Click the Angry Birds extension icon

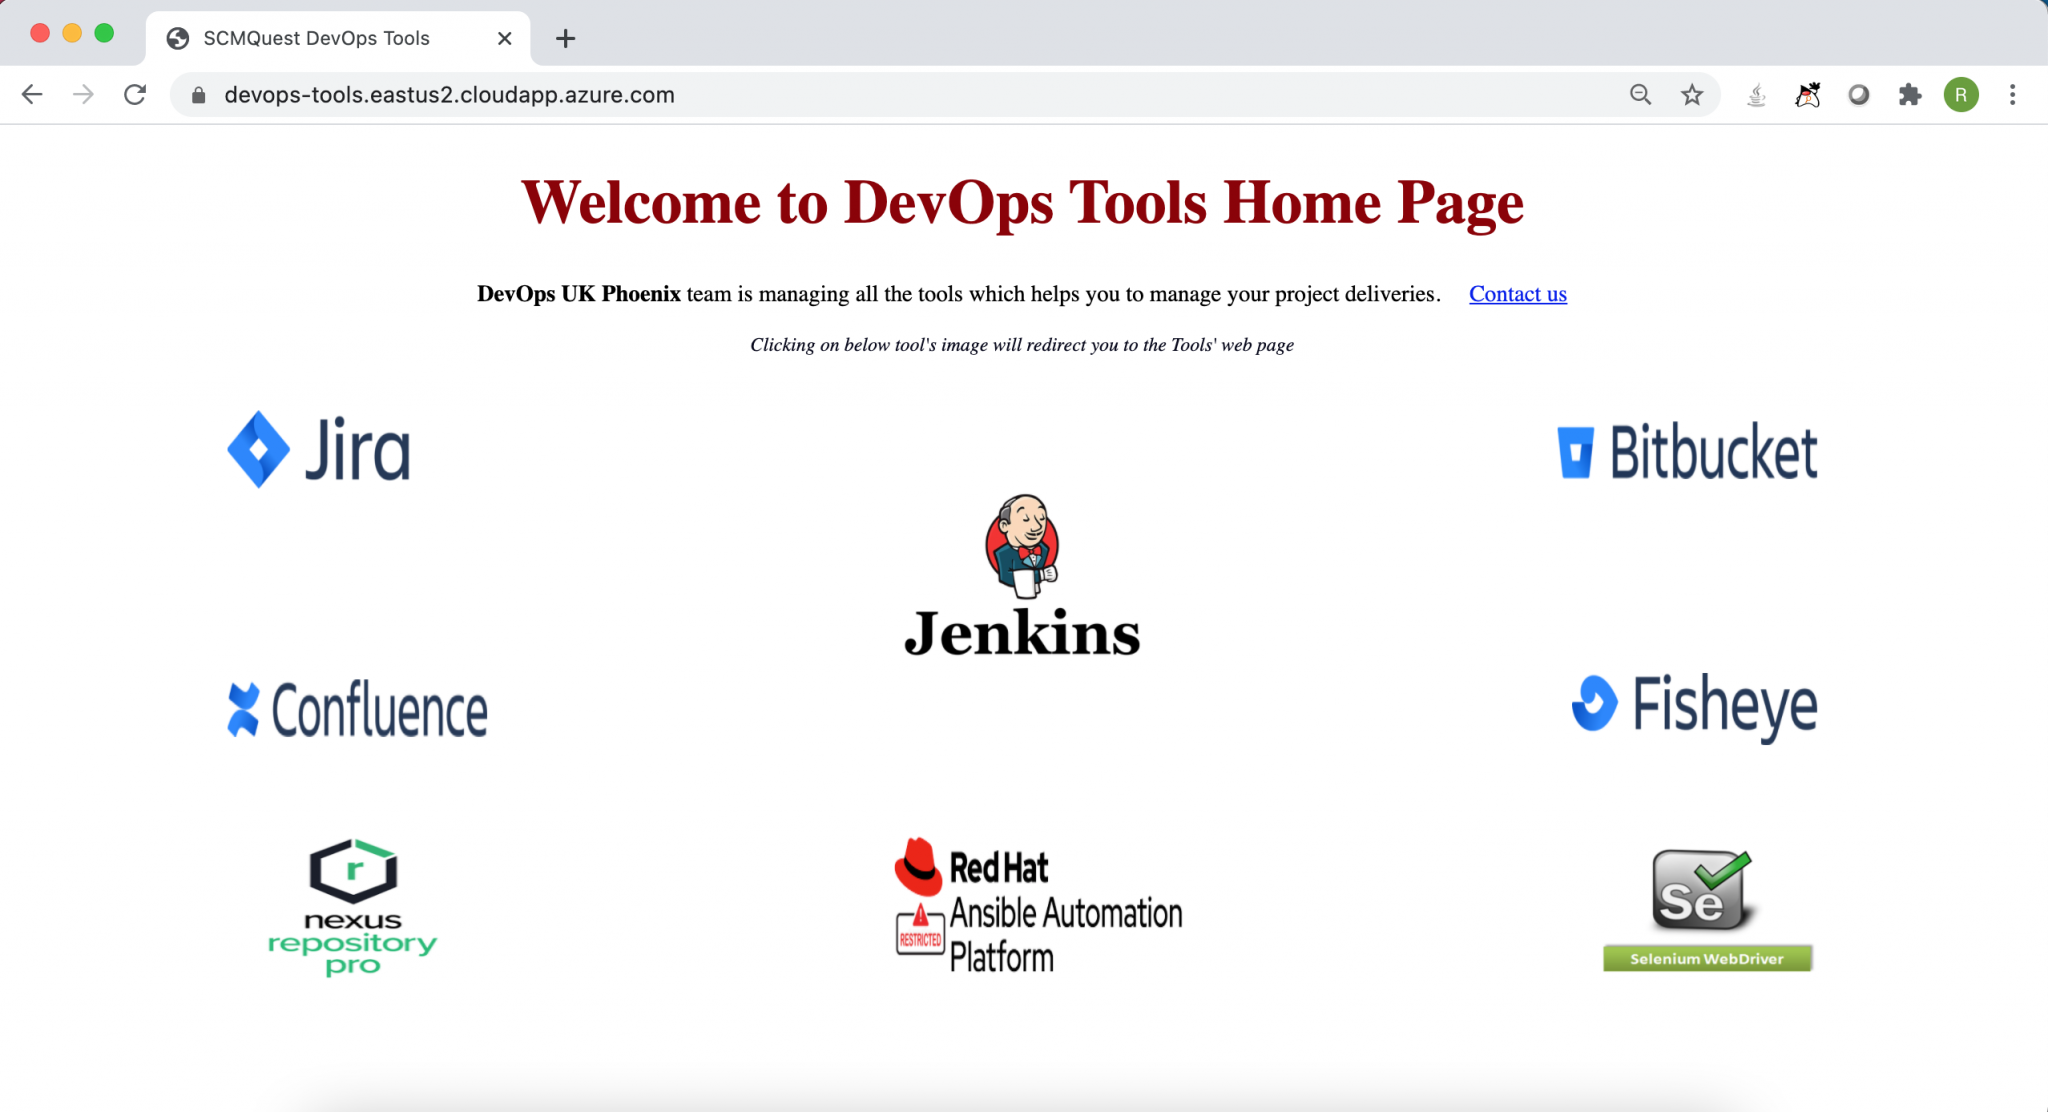click(x=1808, y=94)
